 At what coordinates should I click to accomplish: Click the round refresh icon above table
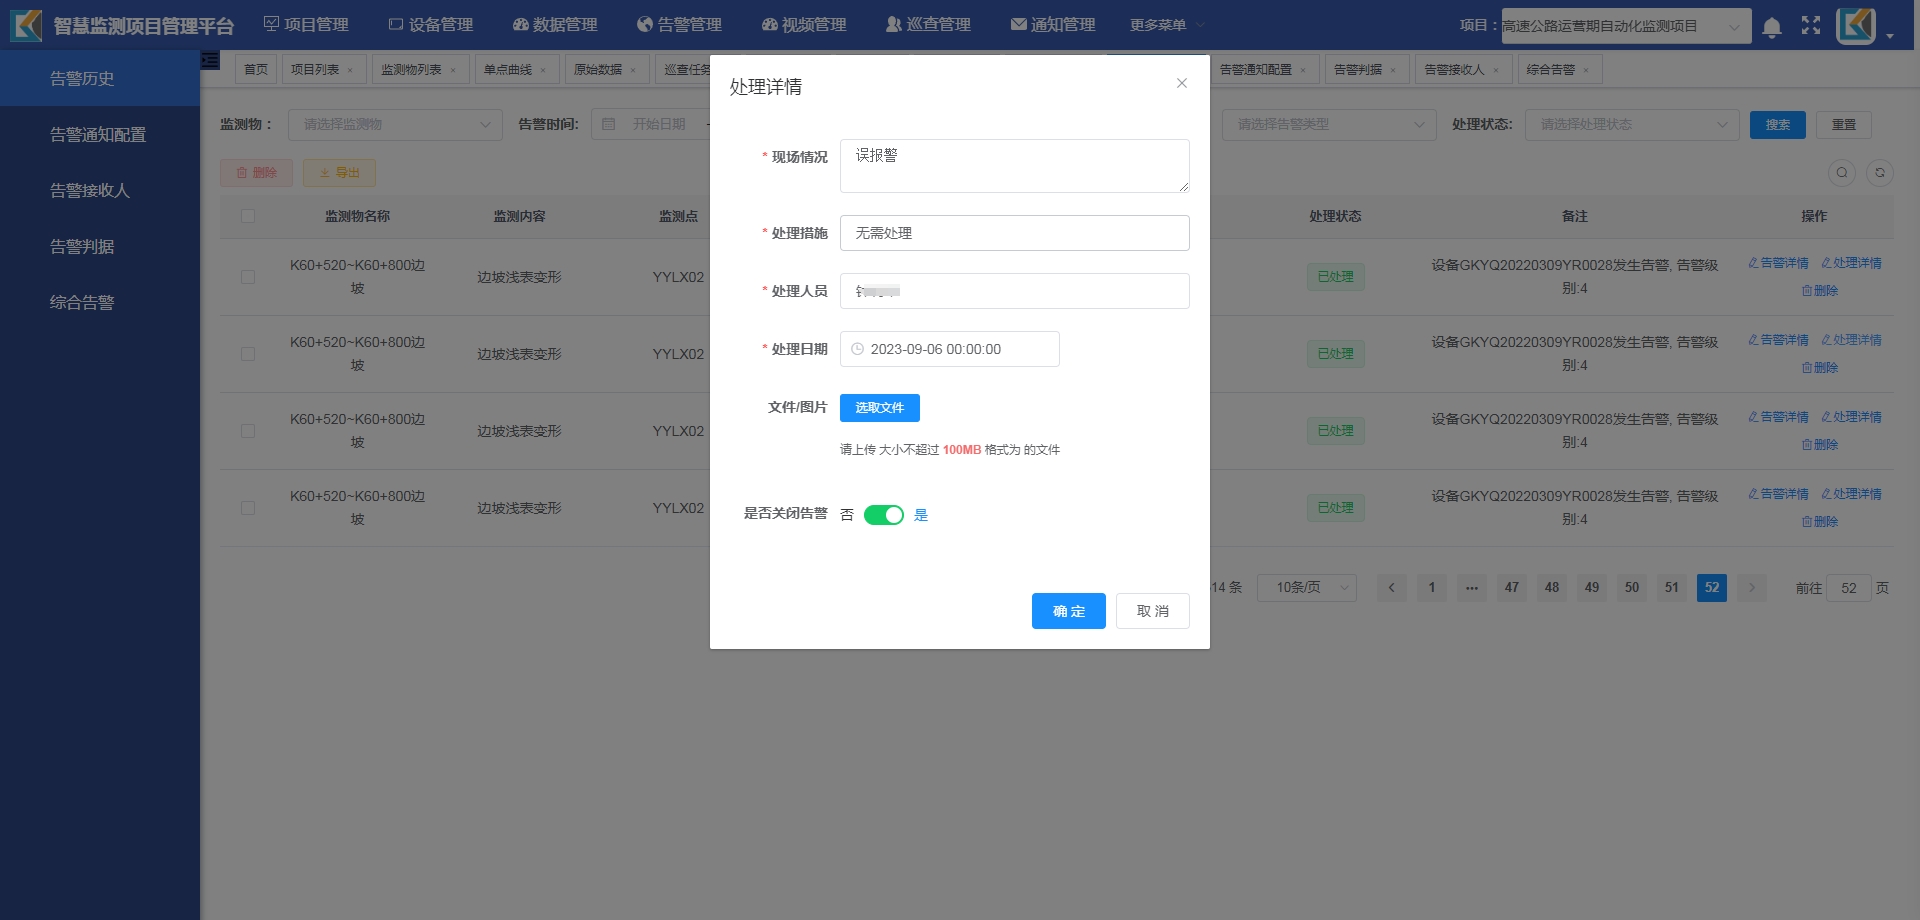click(1879, 173)
